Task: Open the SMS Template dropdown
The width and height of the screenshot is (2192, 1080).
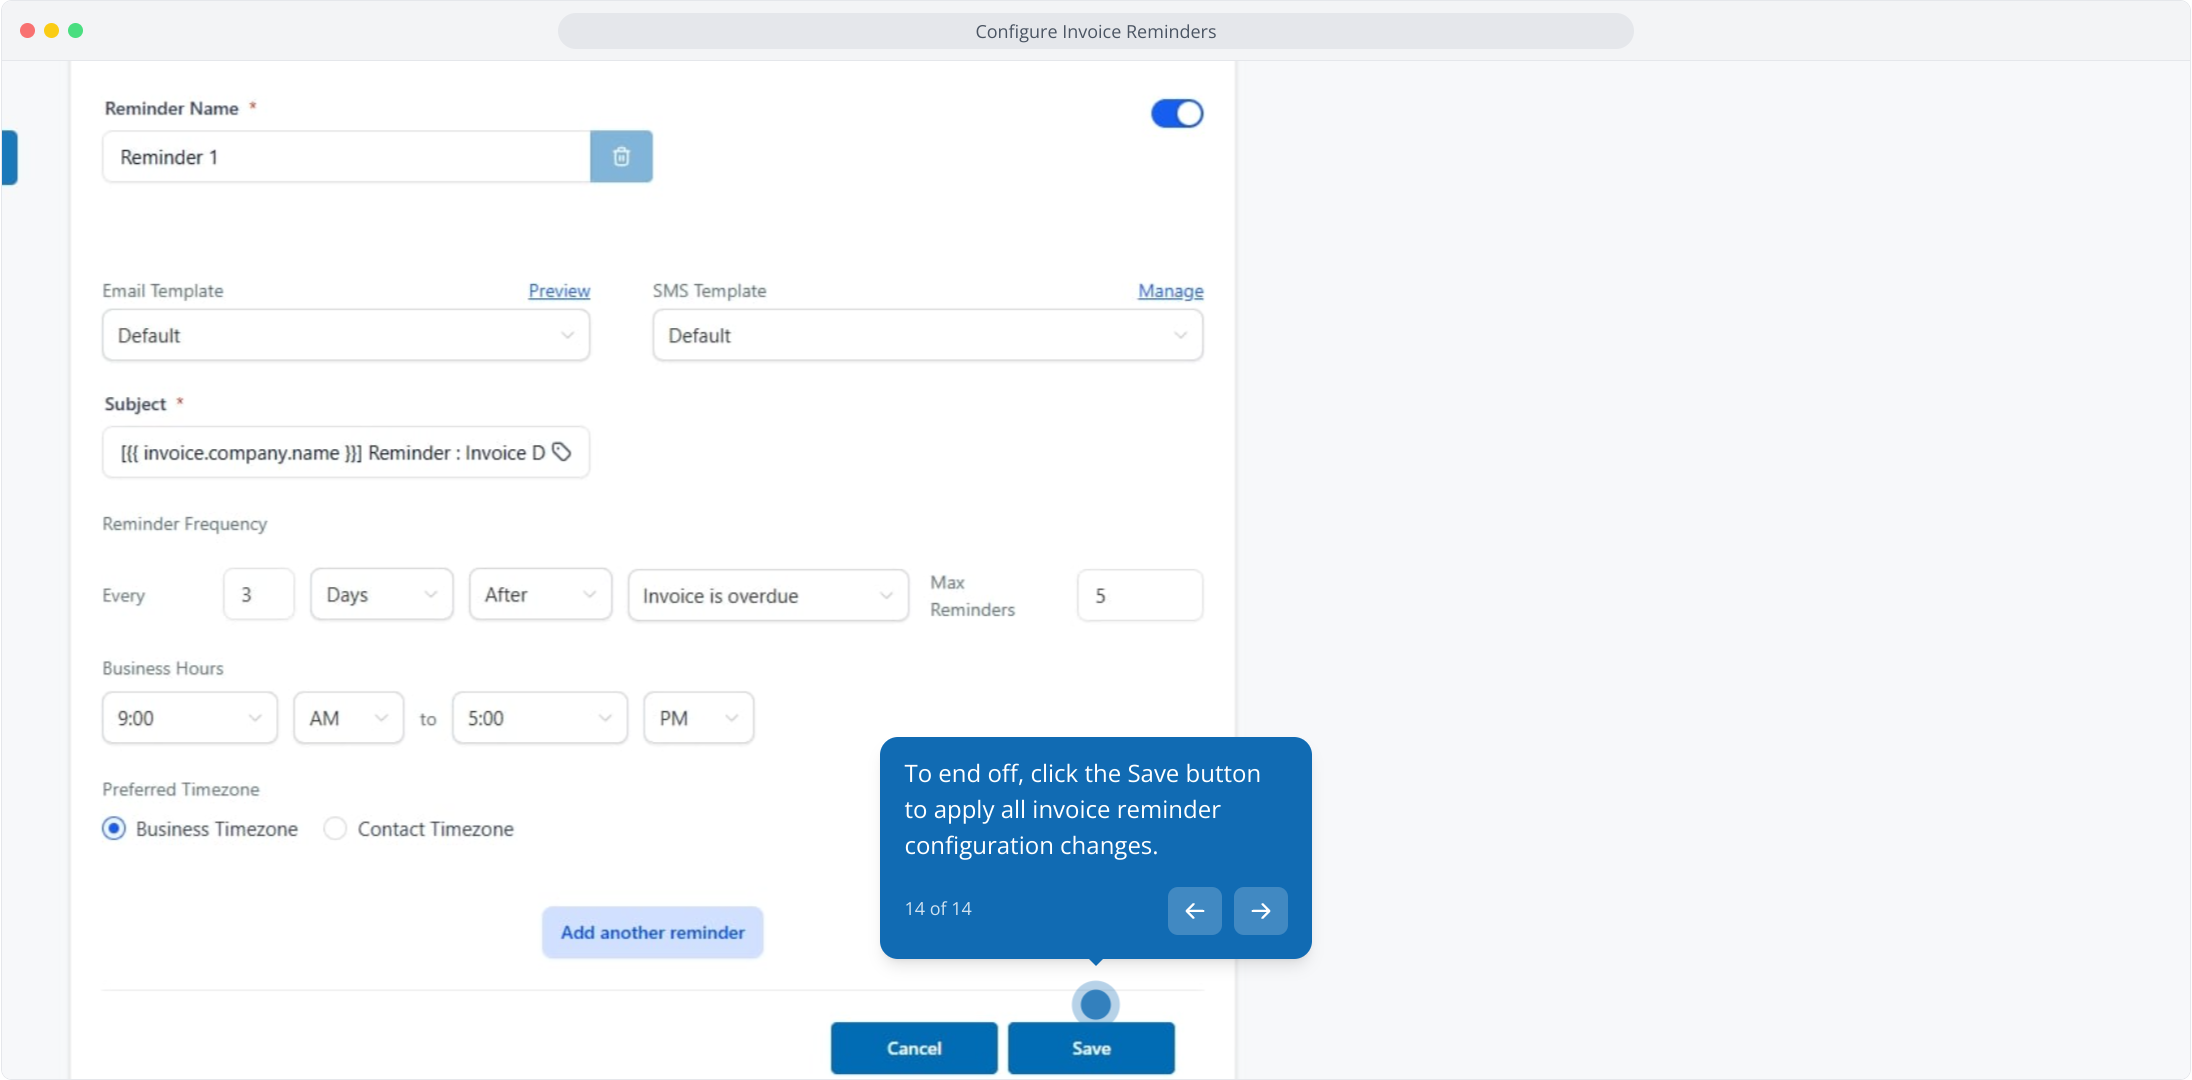Action: pyautogui.click(x=927, y=335)
